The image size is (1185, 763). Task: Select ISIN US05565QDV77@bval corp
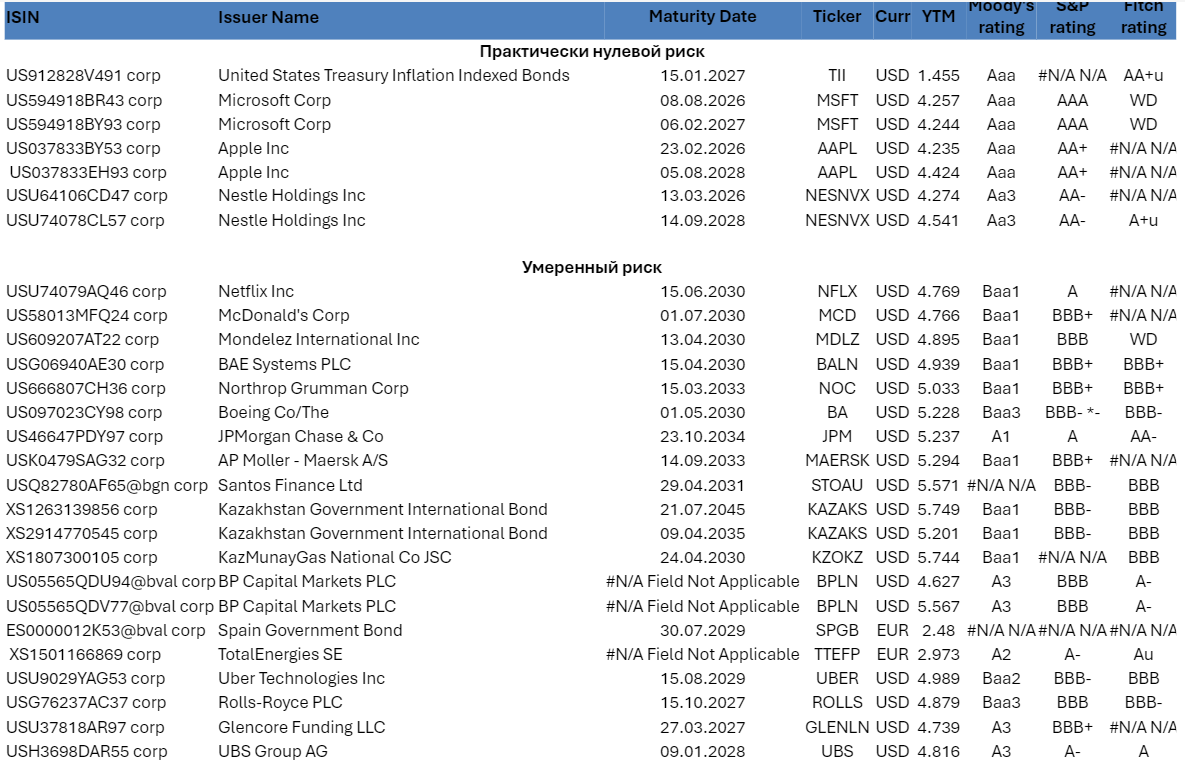pyautogui.click(x=110, y=607)
